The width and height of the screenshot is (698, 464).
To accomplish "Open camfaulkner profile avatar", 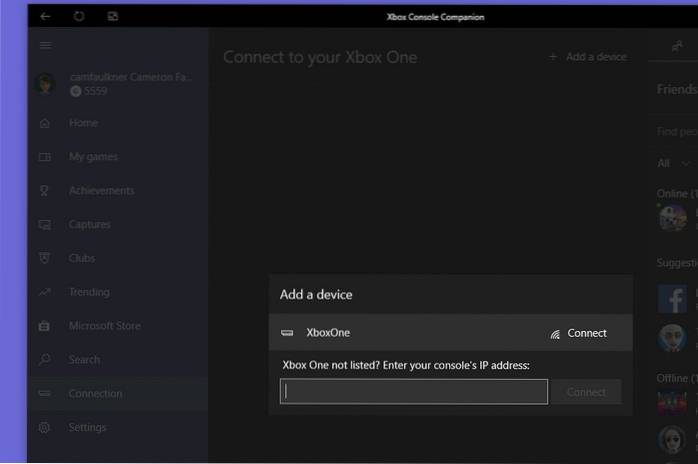I will 46,84.
